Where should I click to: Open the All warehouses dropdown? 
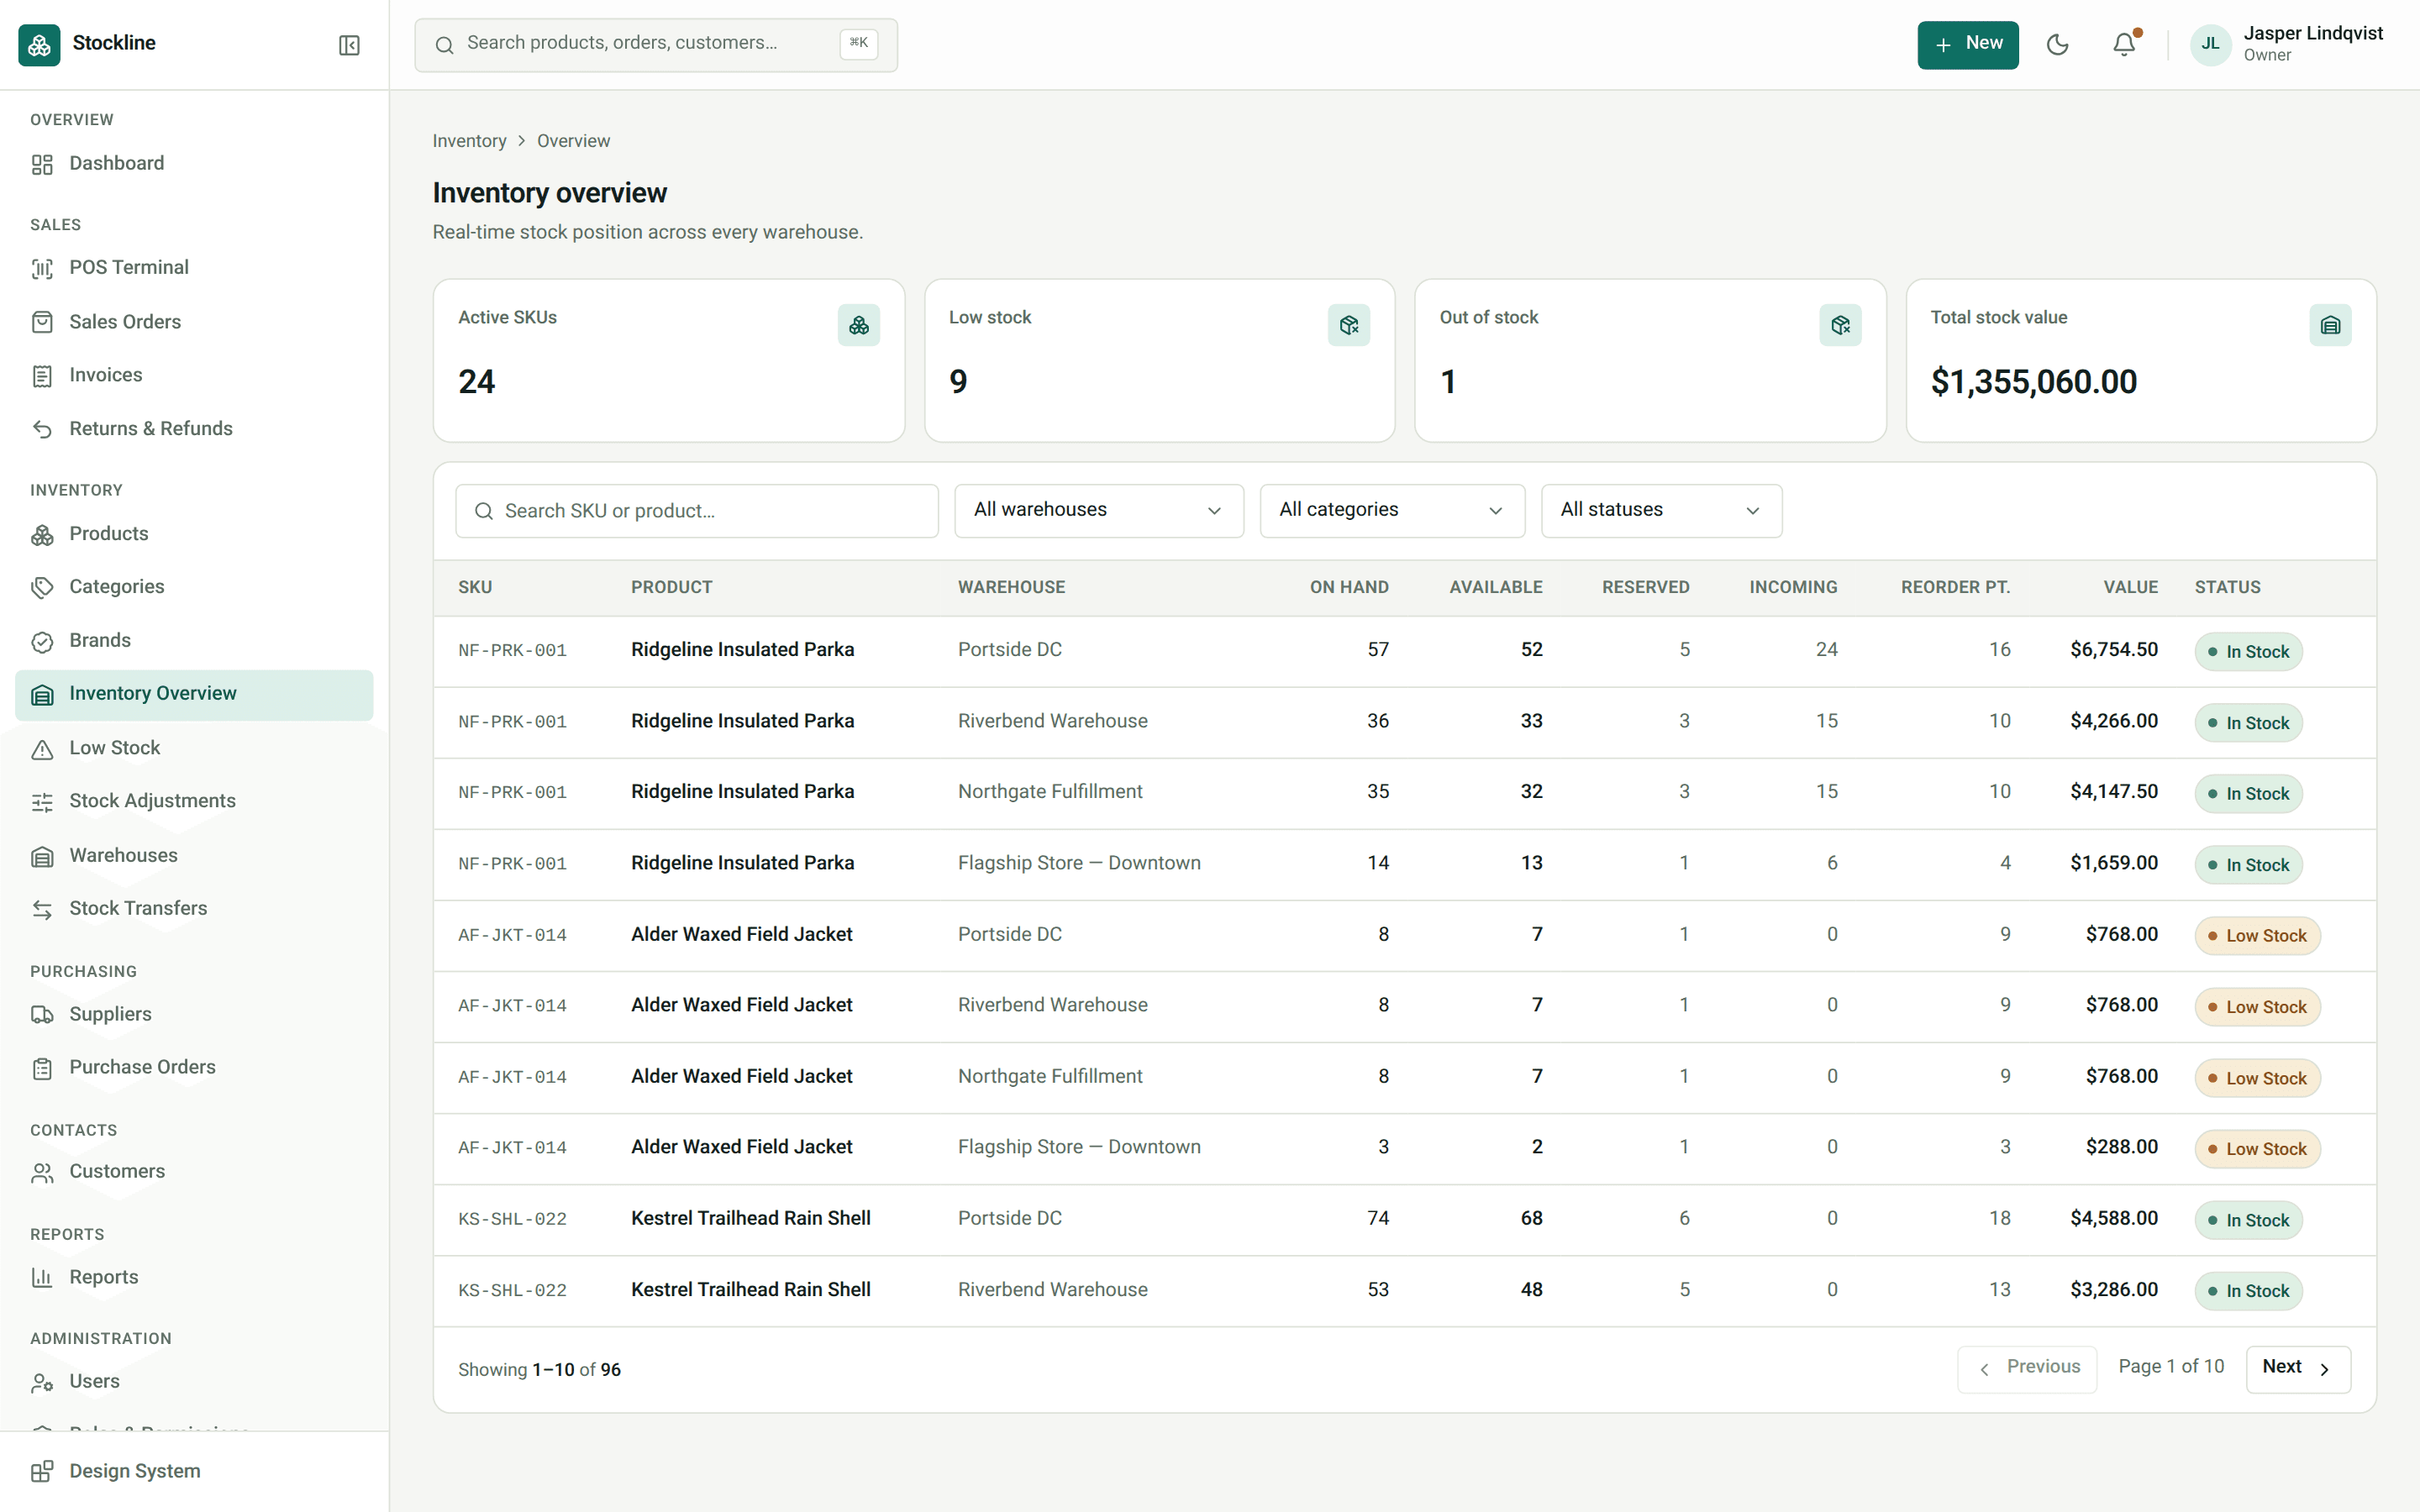click(1099, 510)
